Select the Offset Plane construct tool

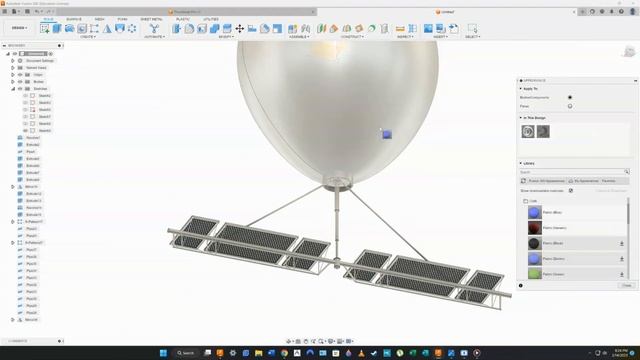point(321,28)
